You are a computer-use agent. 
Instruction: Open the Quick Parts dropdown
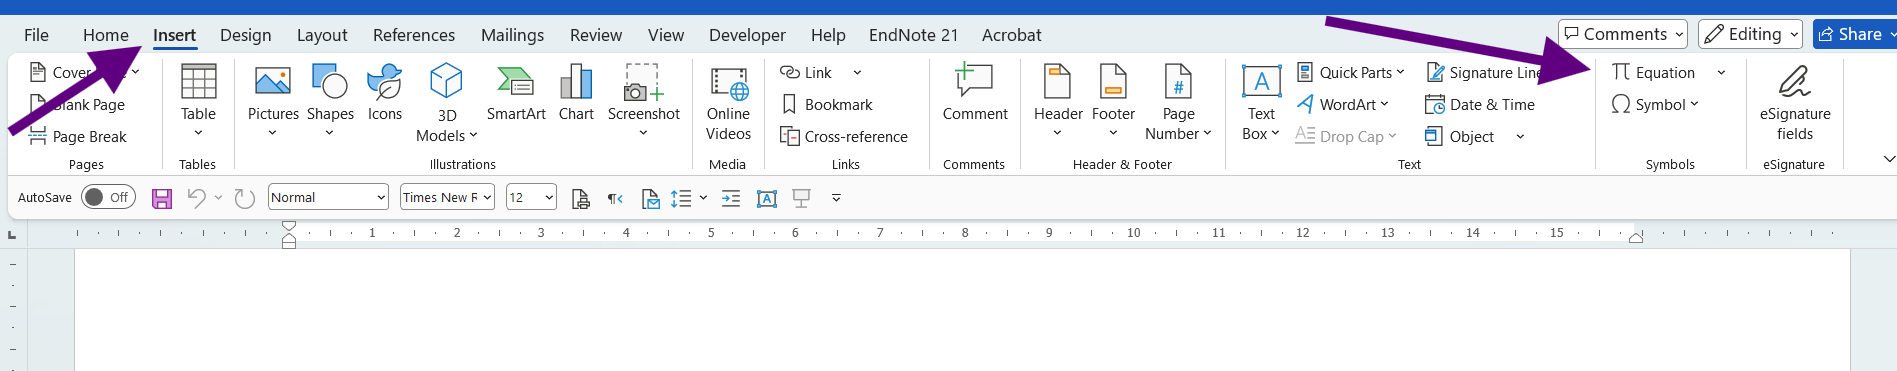click(x=1351, y=72)
